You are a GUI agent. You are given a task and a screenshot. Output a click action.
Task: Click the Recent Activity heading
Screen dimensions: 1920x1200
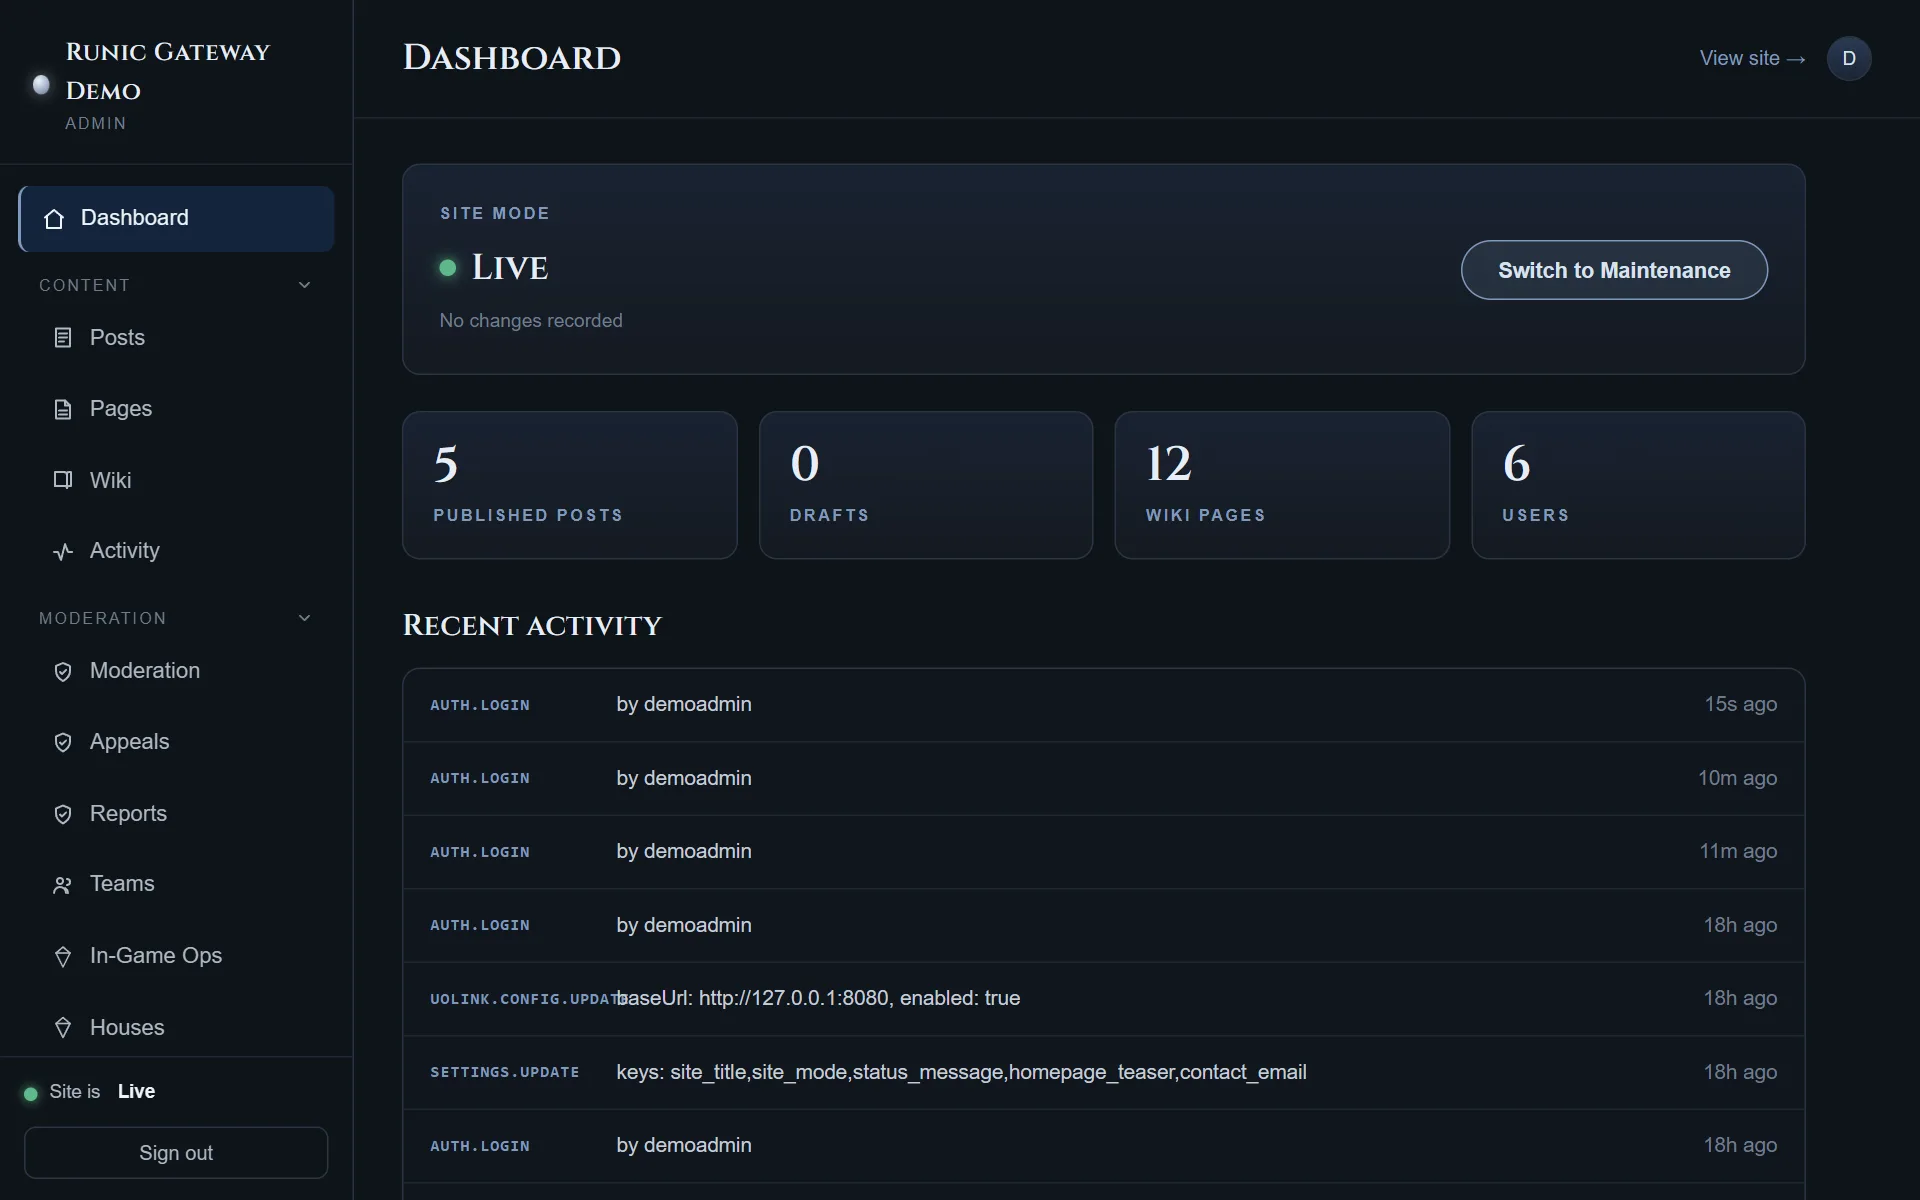[x=532, y=626]
